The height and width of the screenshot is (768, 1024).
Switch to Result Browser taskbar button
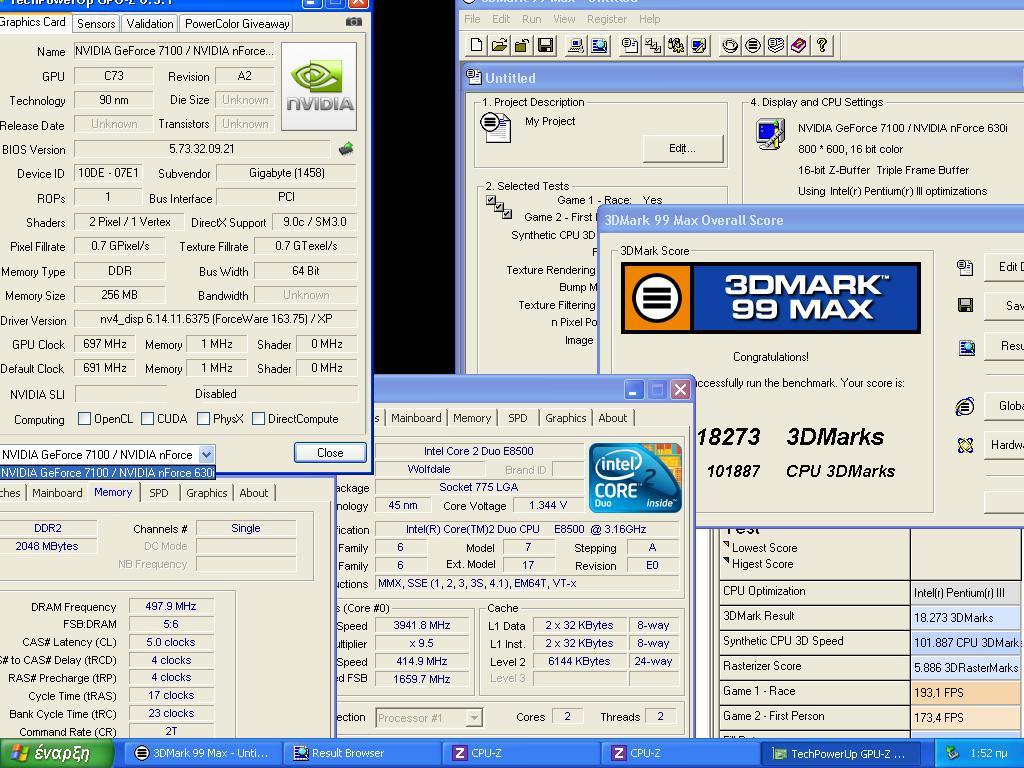(362, 753)
